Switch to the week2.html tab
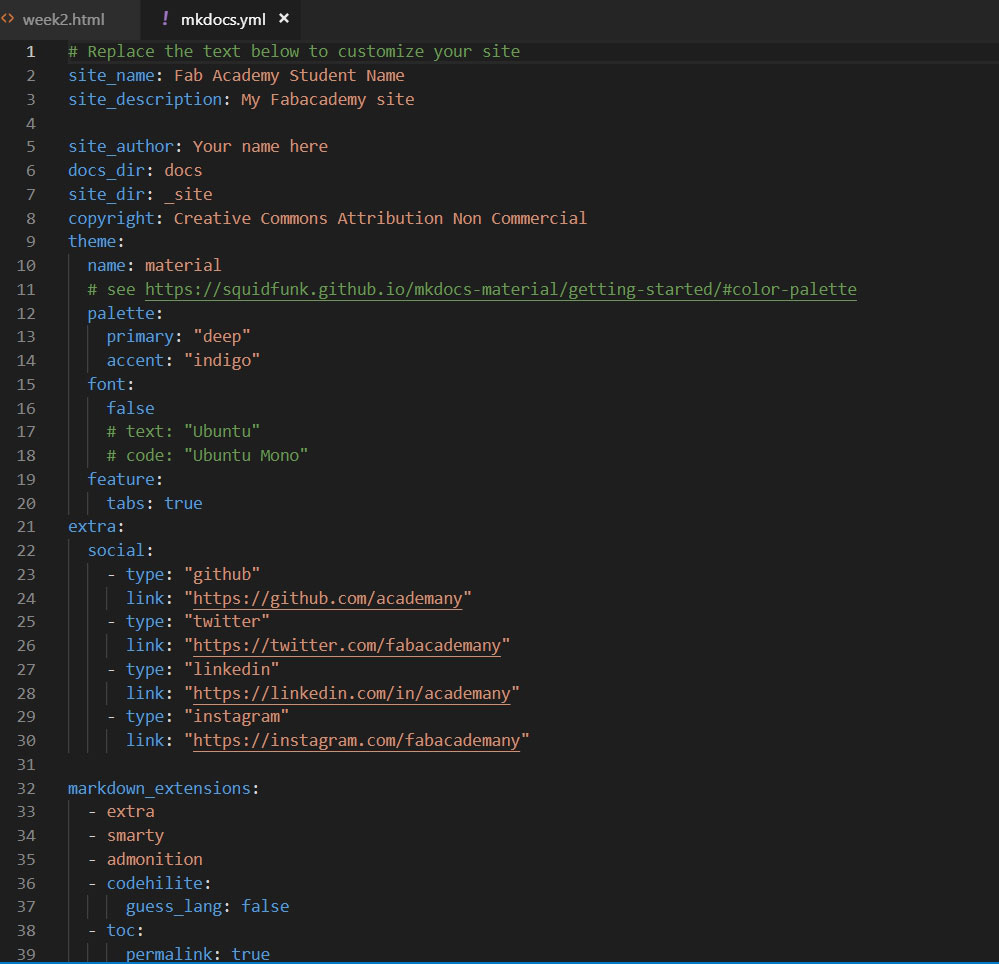Screen dimensions: 999x964 click(x=63, y=20)
